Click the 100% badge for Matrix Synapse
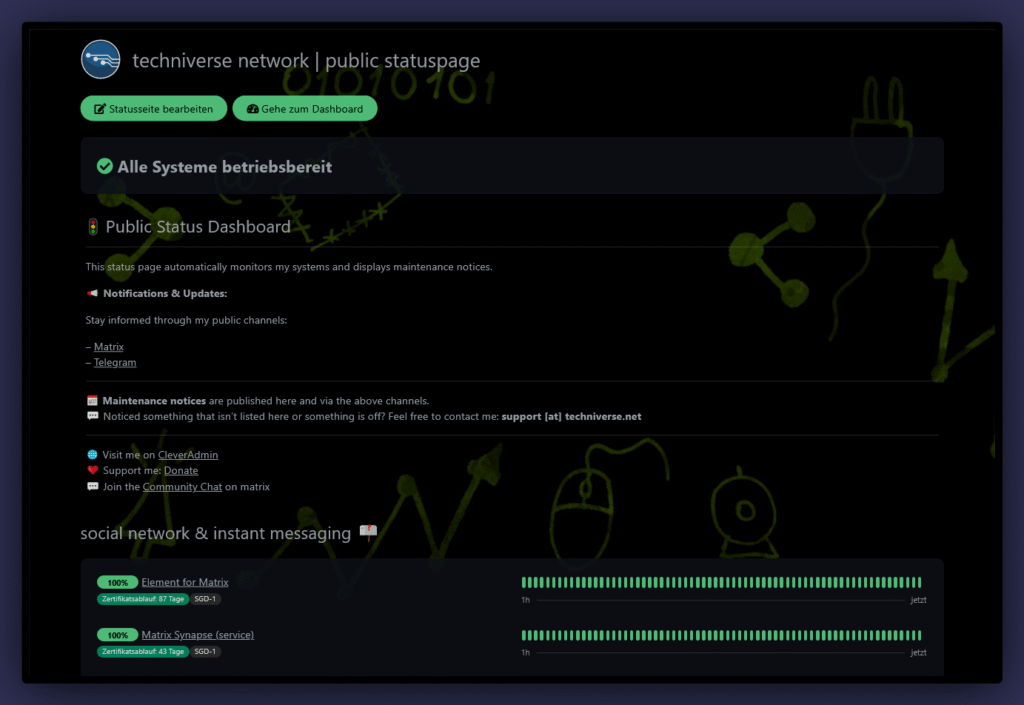The width and height of the screenshot is (1024, 705). [x=117, y=635]
